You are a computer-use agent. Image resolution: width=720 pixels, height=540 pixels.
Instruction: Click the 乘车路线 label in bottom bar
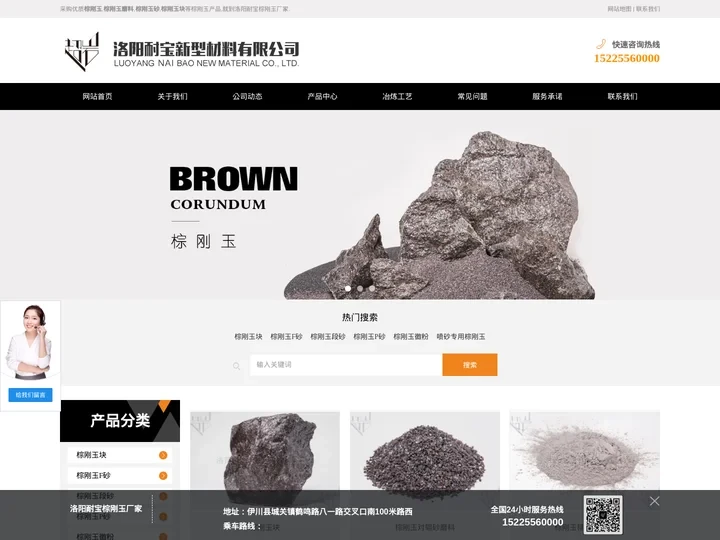242,526
